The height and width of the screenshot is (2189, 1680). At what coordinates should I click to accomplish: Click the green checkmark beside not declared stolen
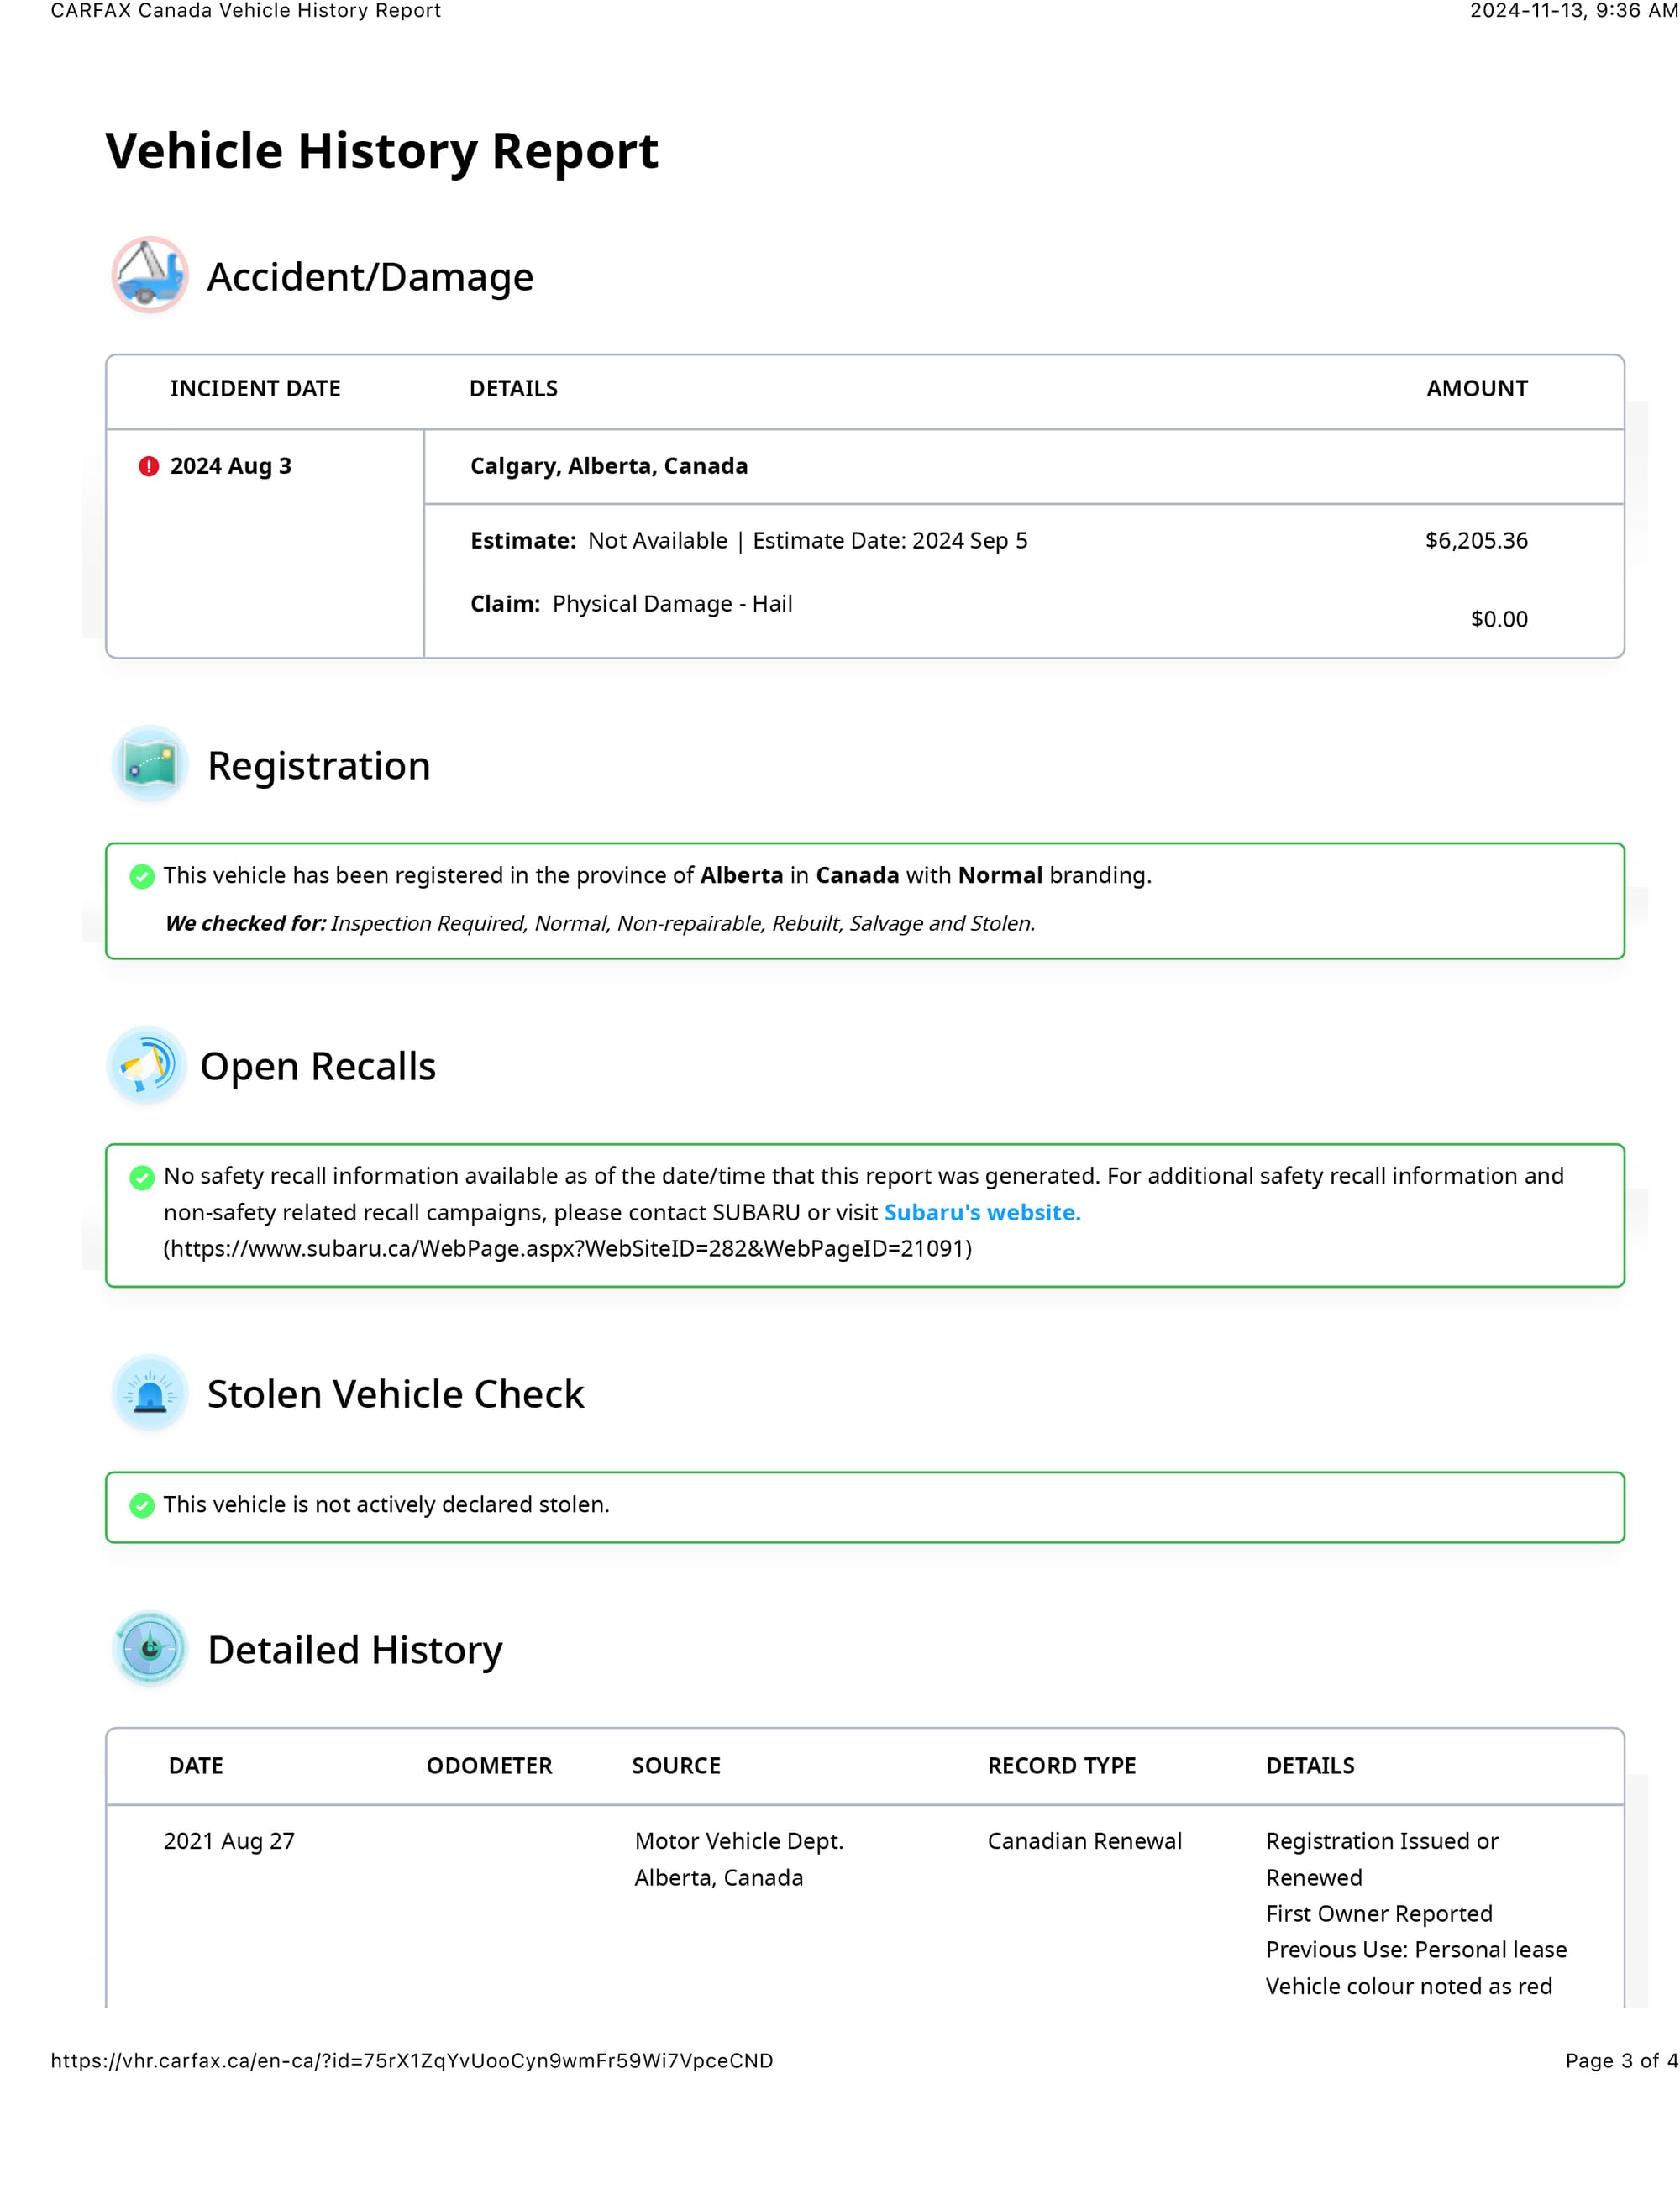pos(142,1505)
